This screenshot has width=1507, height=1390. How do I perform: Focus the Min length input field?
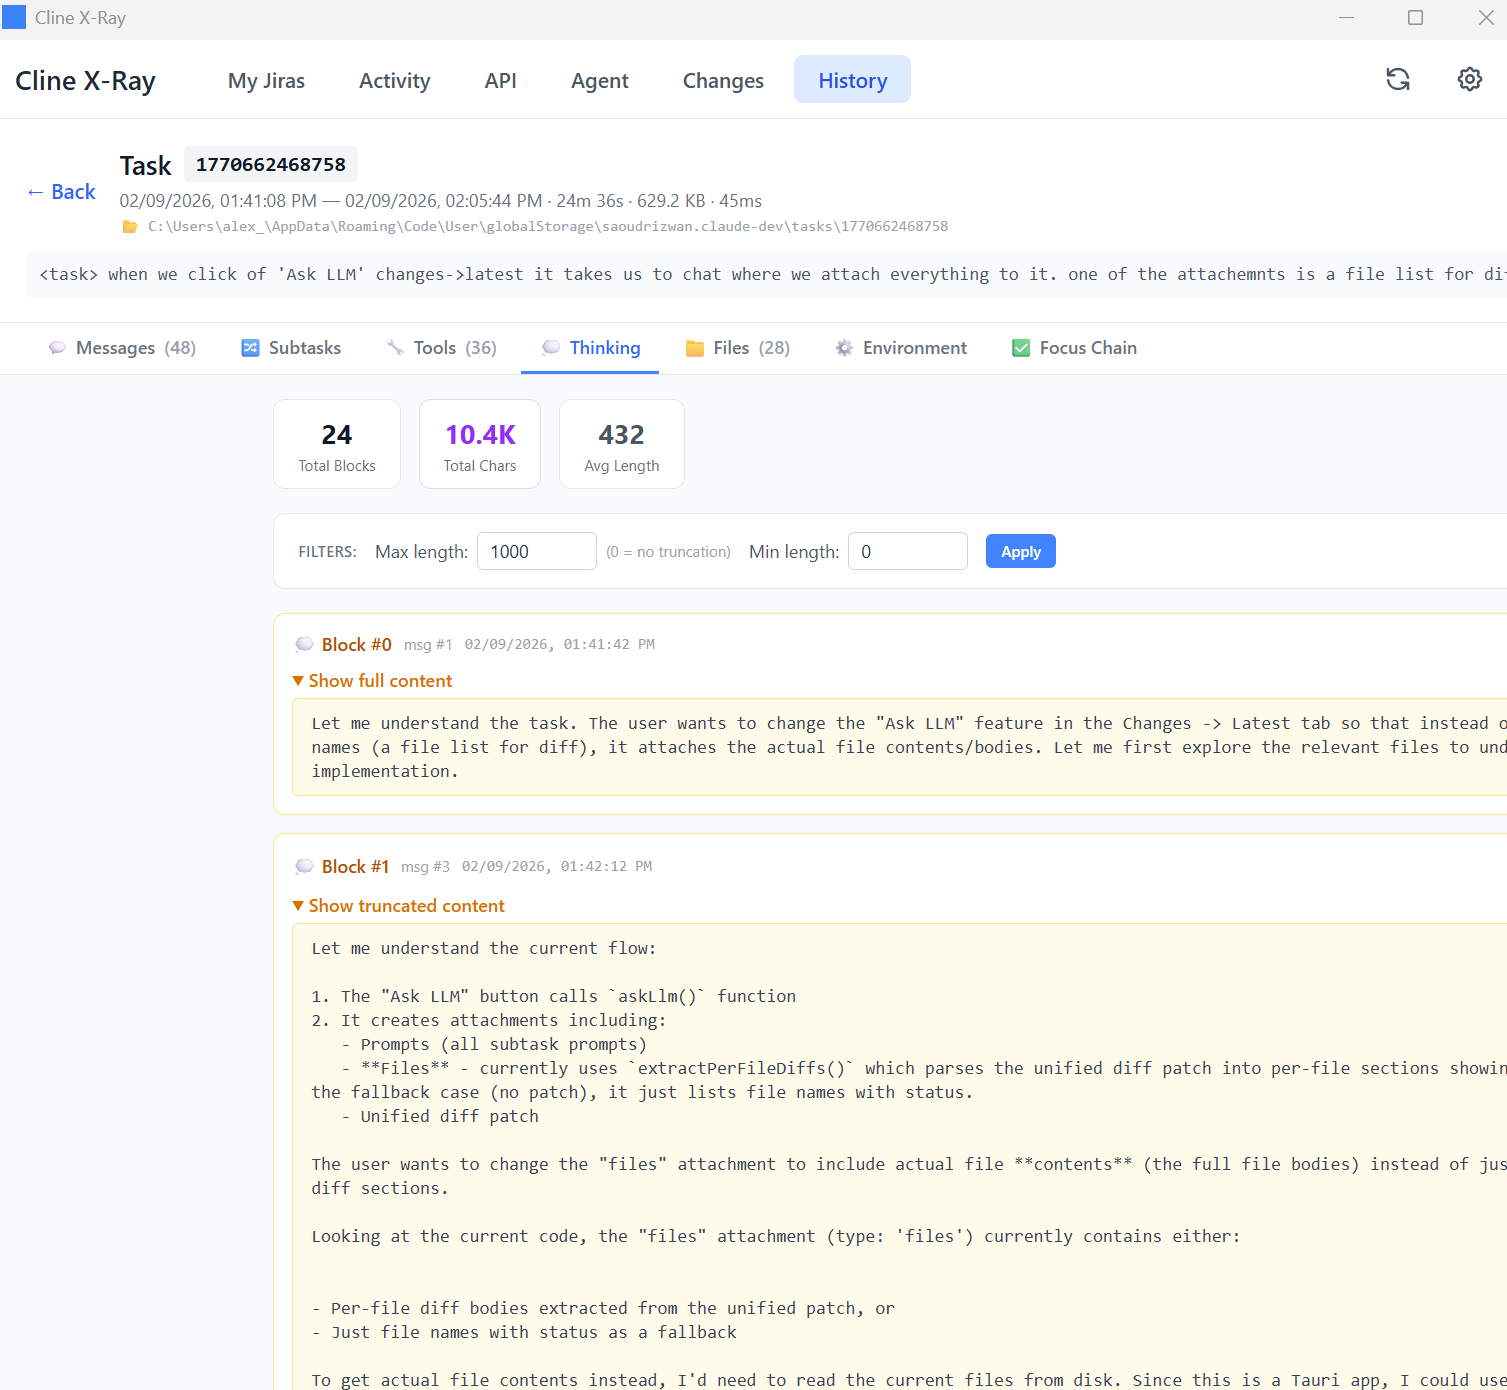[908, 551]
